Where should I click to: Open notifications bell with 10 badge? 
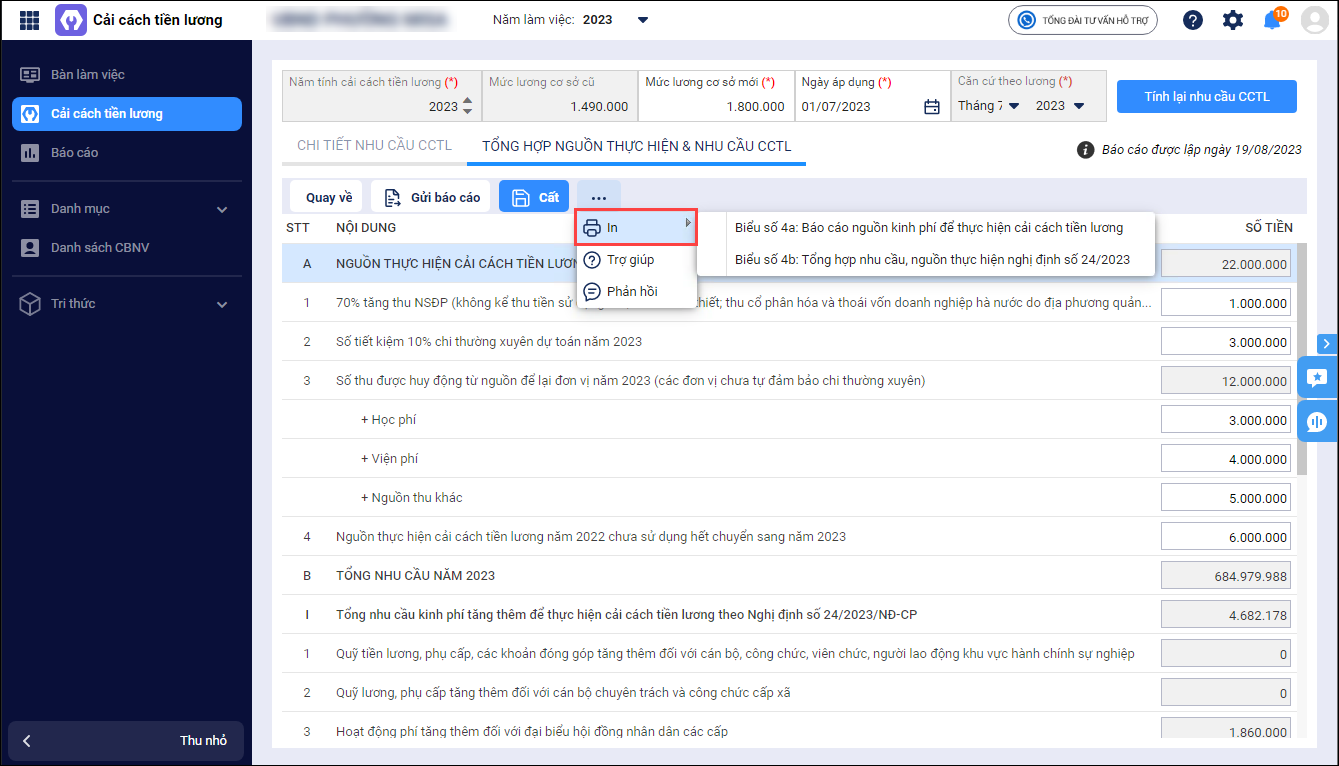1273,19
